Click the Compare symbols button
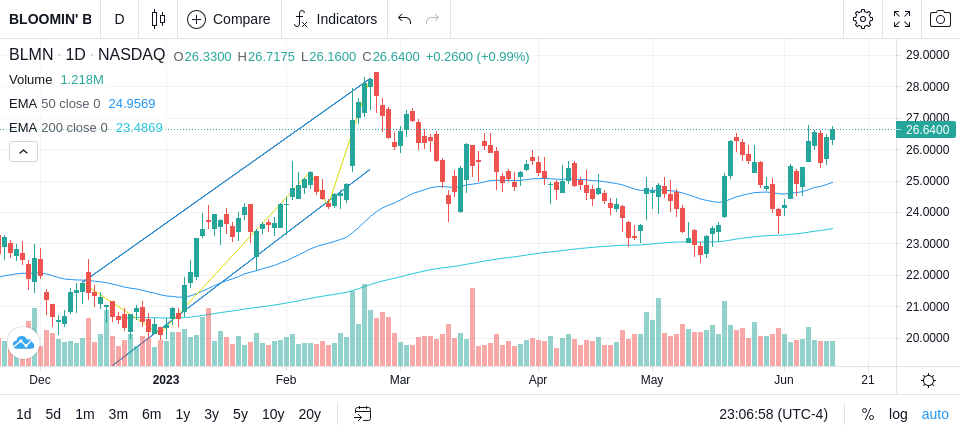This screenshot has width=960, height=433. pos(229,19)
